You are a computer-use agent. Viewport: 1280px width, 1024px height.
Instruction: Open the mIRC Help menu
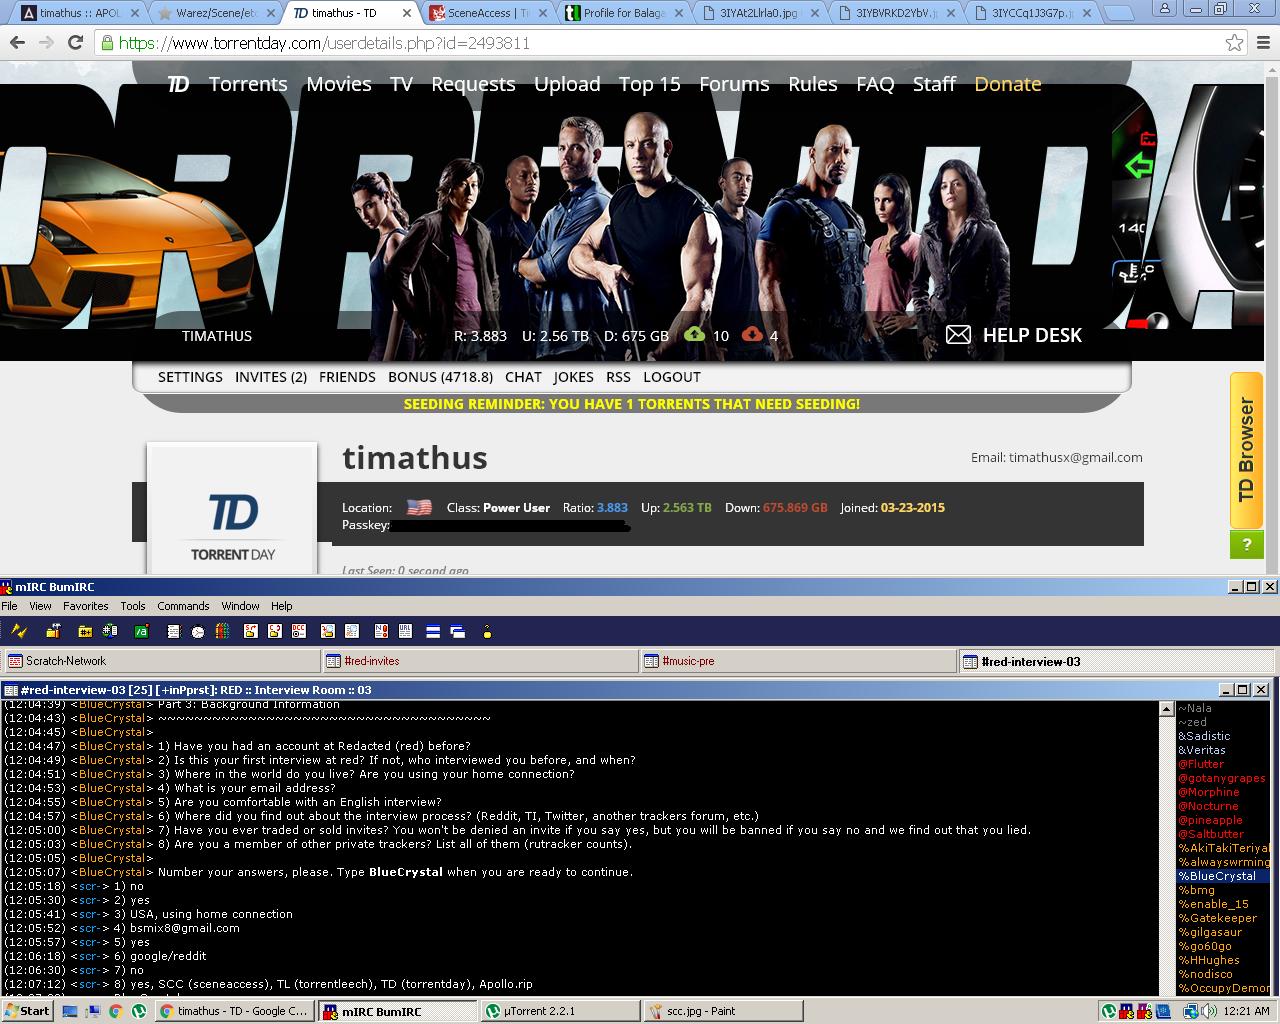[x=282, y=606]
